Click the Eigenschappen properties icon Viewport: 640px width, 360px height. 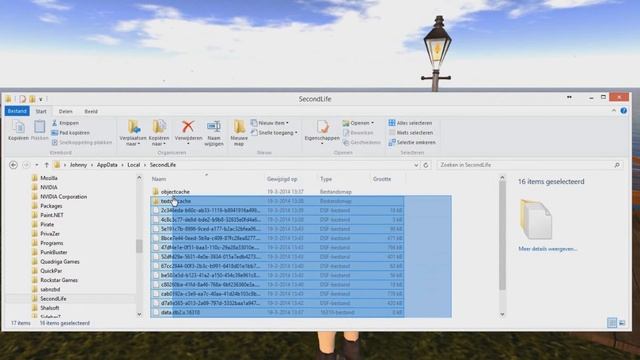point(322,127)
